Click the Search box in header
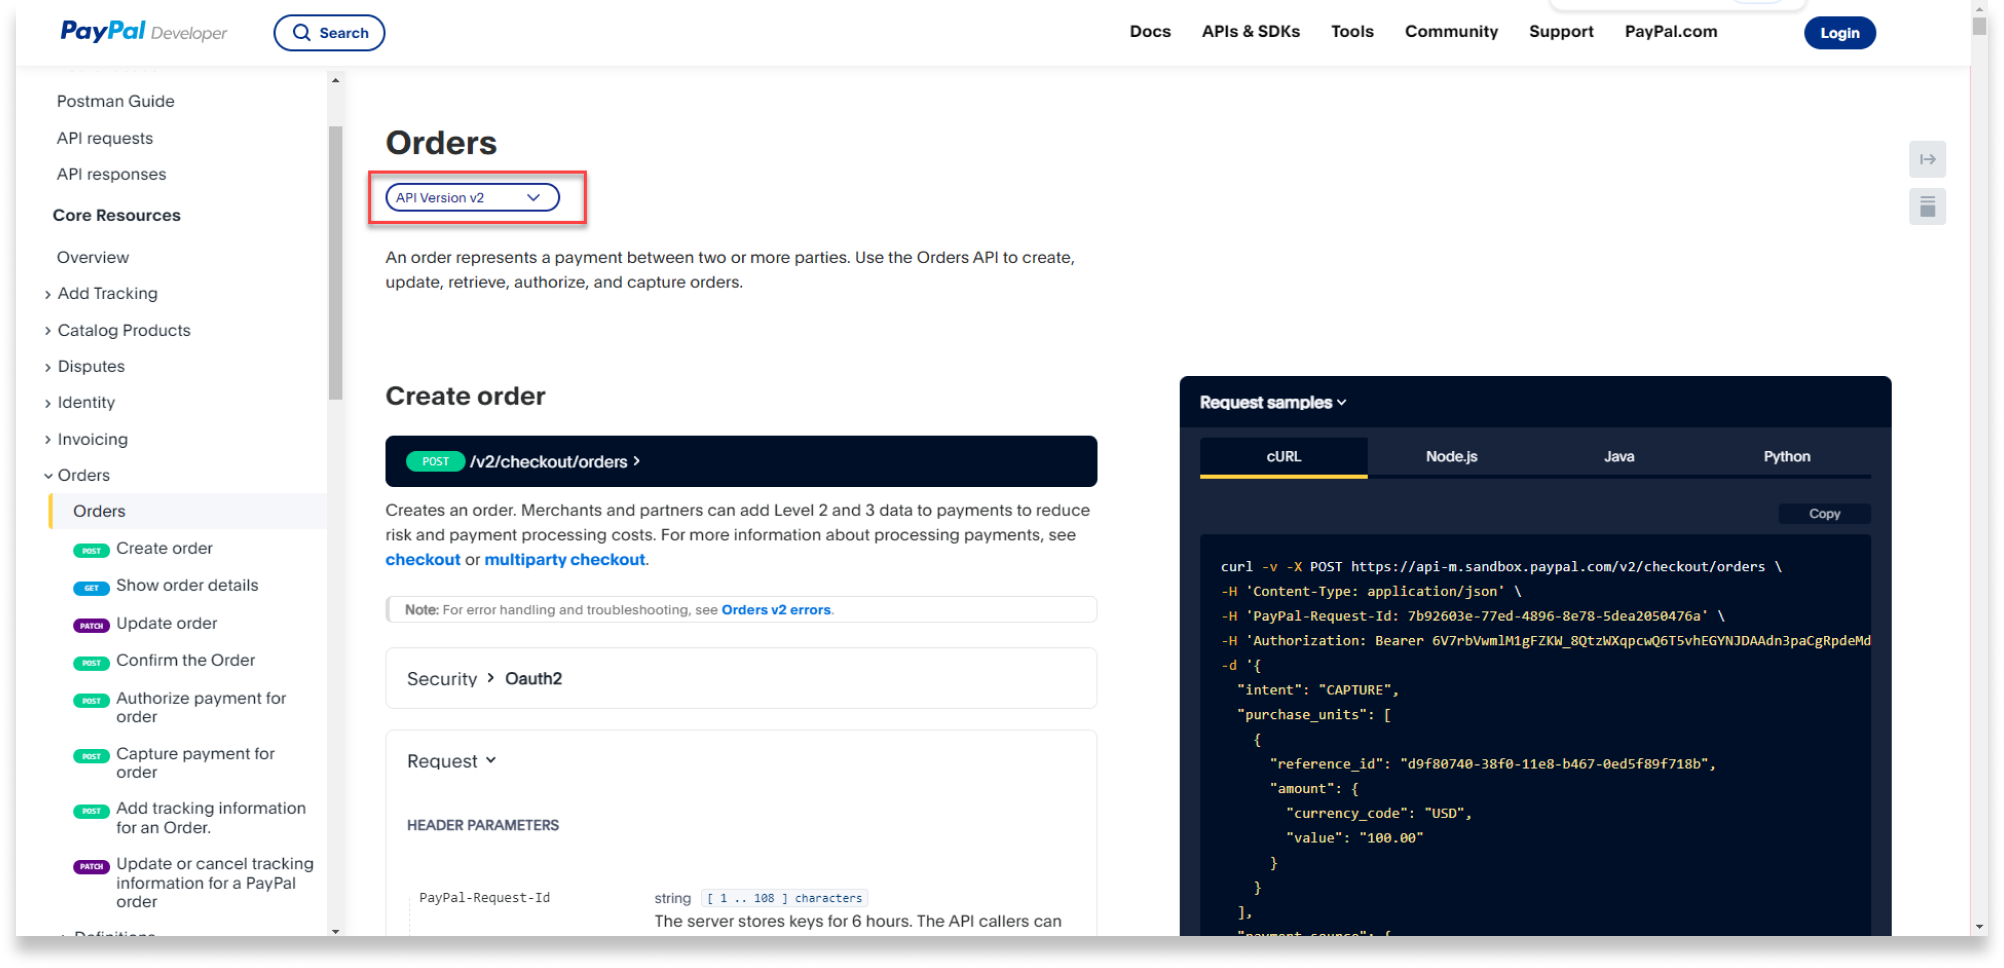 [x=329, y=33]
